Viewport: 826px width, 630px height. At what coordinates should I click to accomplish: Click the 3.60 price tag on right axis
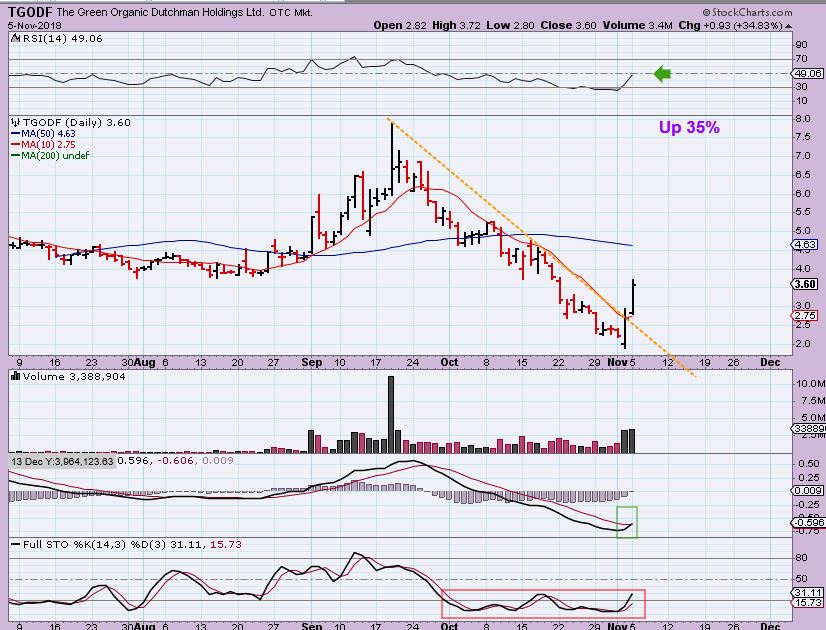point(805,284)
